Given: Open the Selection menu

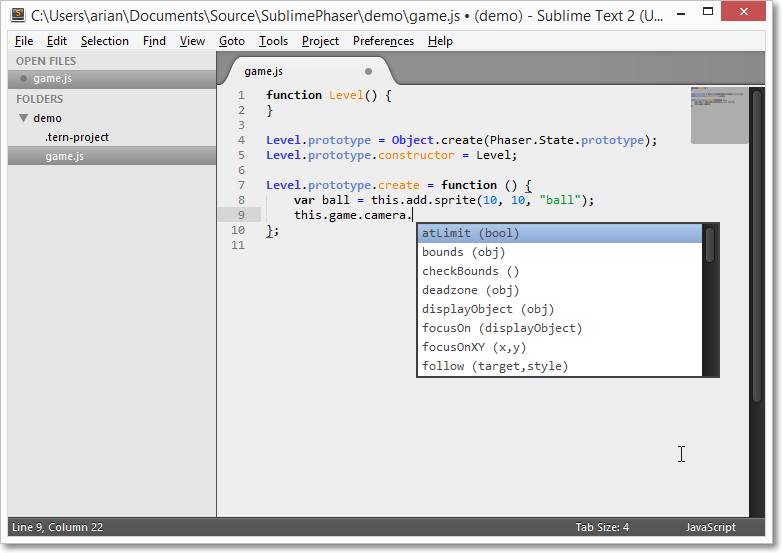Looking at the screenshot, I should pyautogui.click(x=105, y=41).
